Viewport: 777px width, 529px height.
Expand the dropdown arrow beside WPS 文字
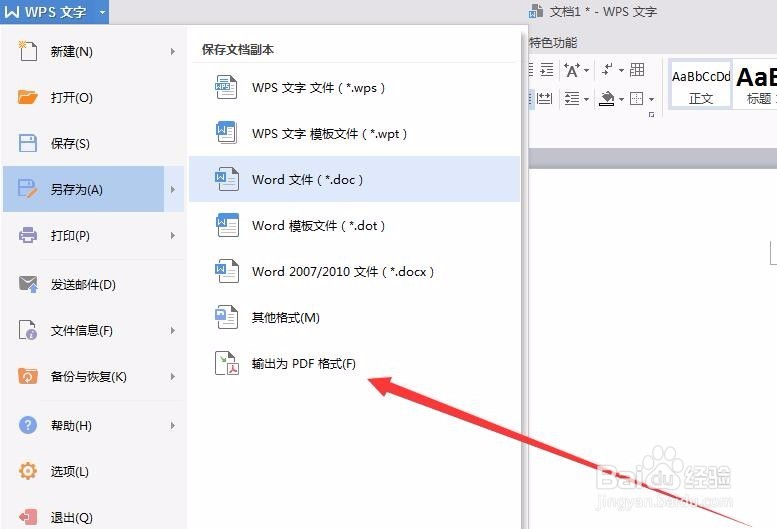(x=103, y=11)
